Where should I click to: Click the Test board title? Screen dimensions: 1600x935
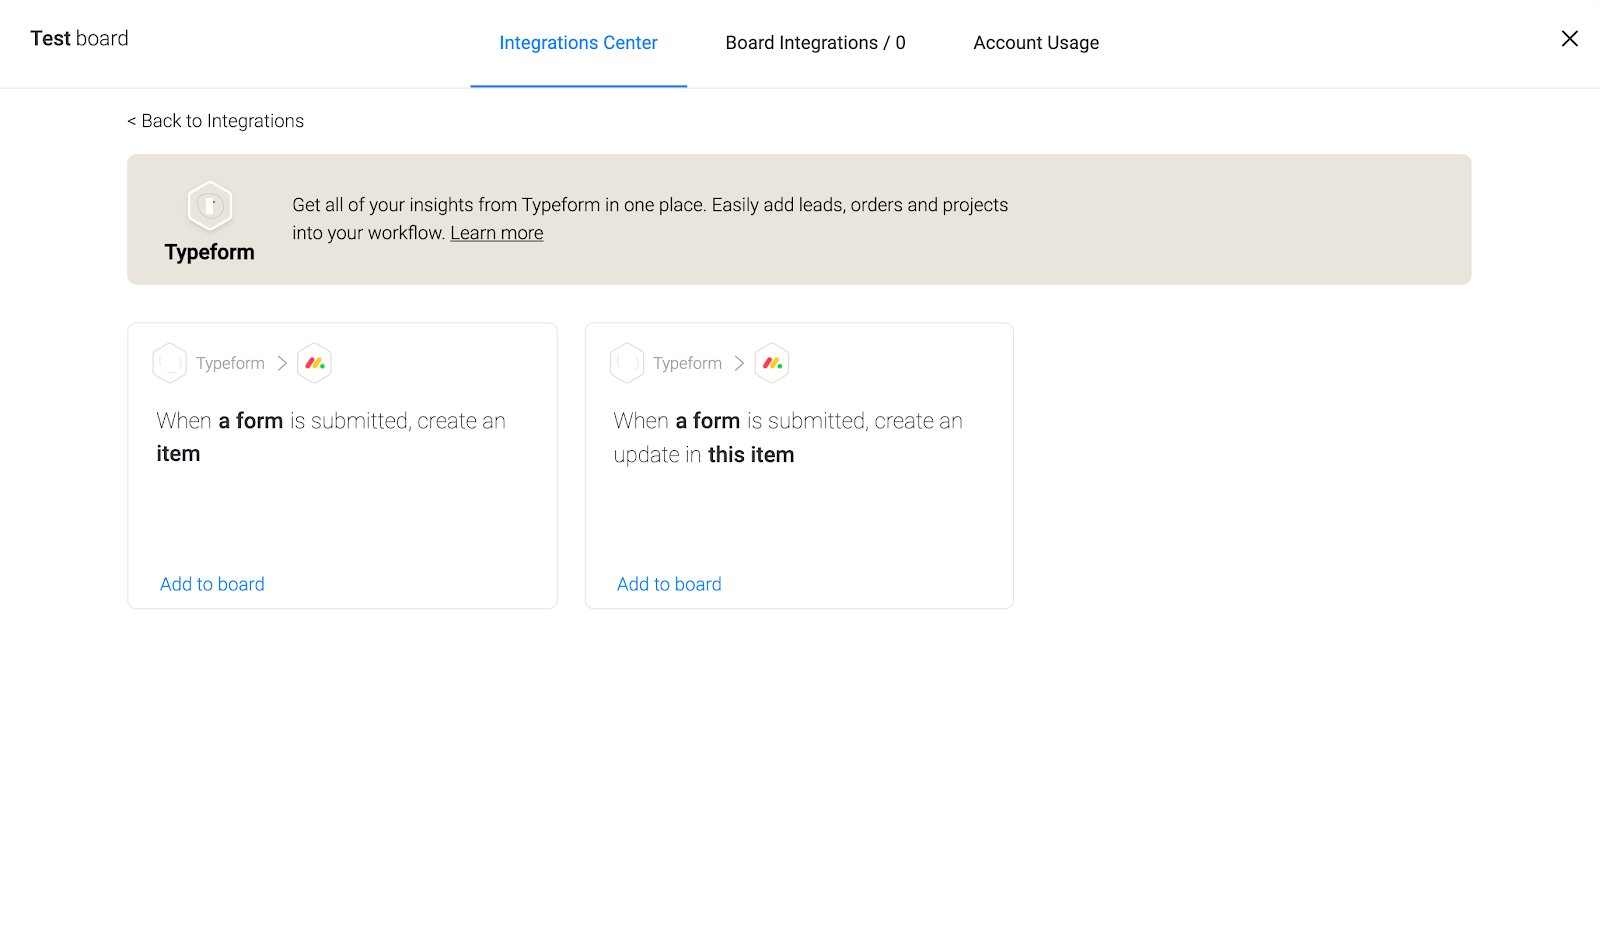[x=79, y=38]
